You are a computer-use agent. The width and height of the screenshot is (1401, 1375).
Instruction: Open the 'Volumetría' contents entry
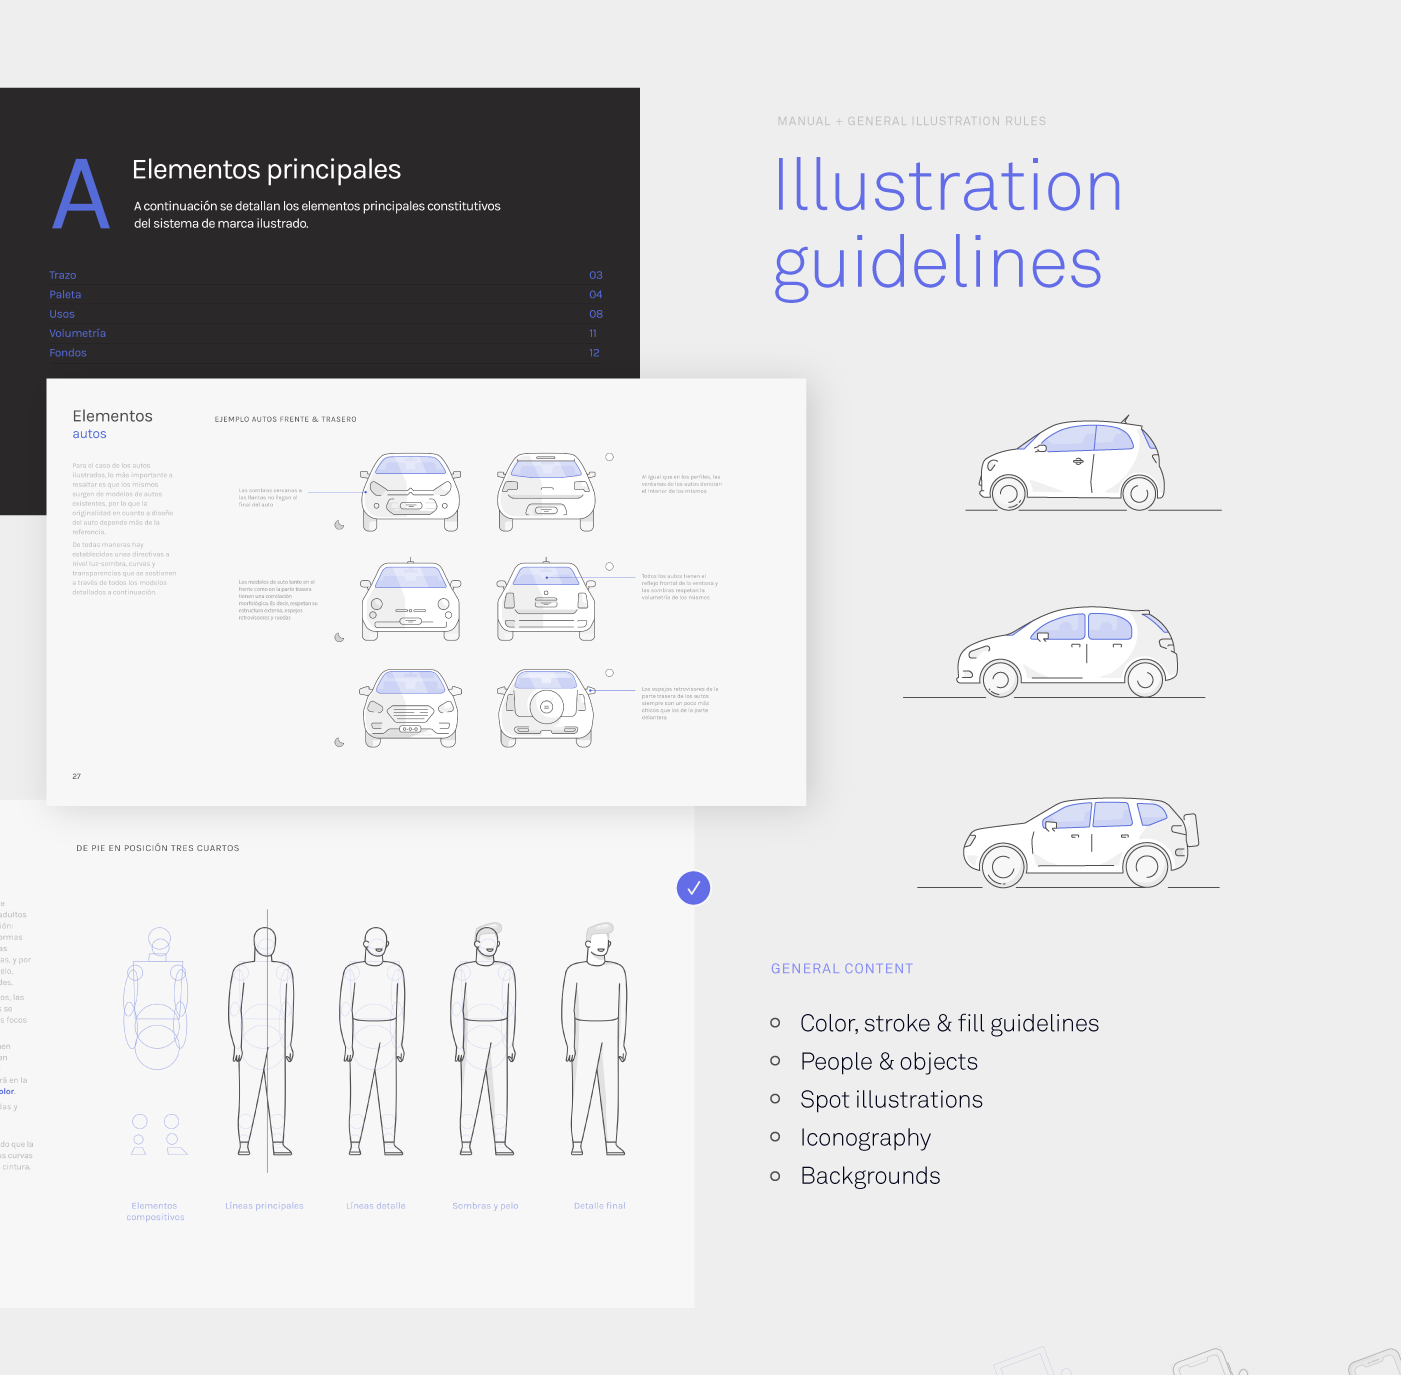click(x=77, y=333)
